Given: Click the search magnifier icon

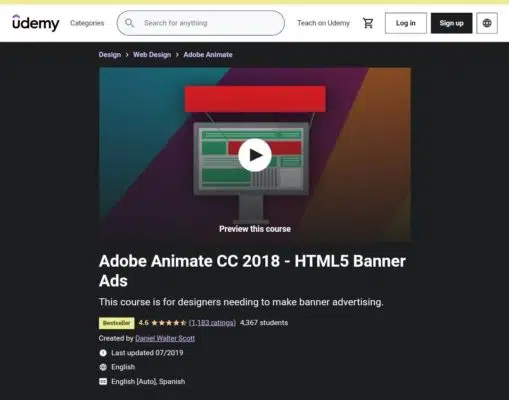Looking at the screenshot, I should (x=129, y=23).
